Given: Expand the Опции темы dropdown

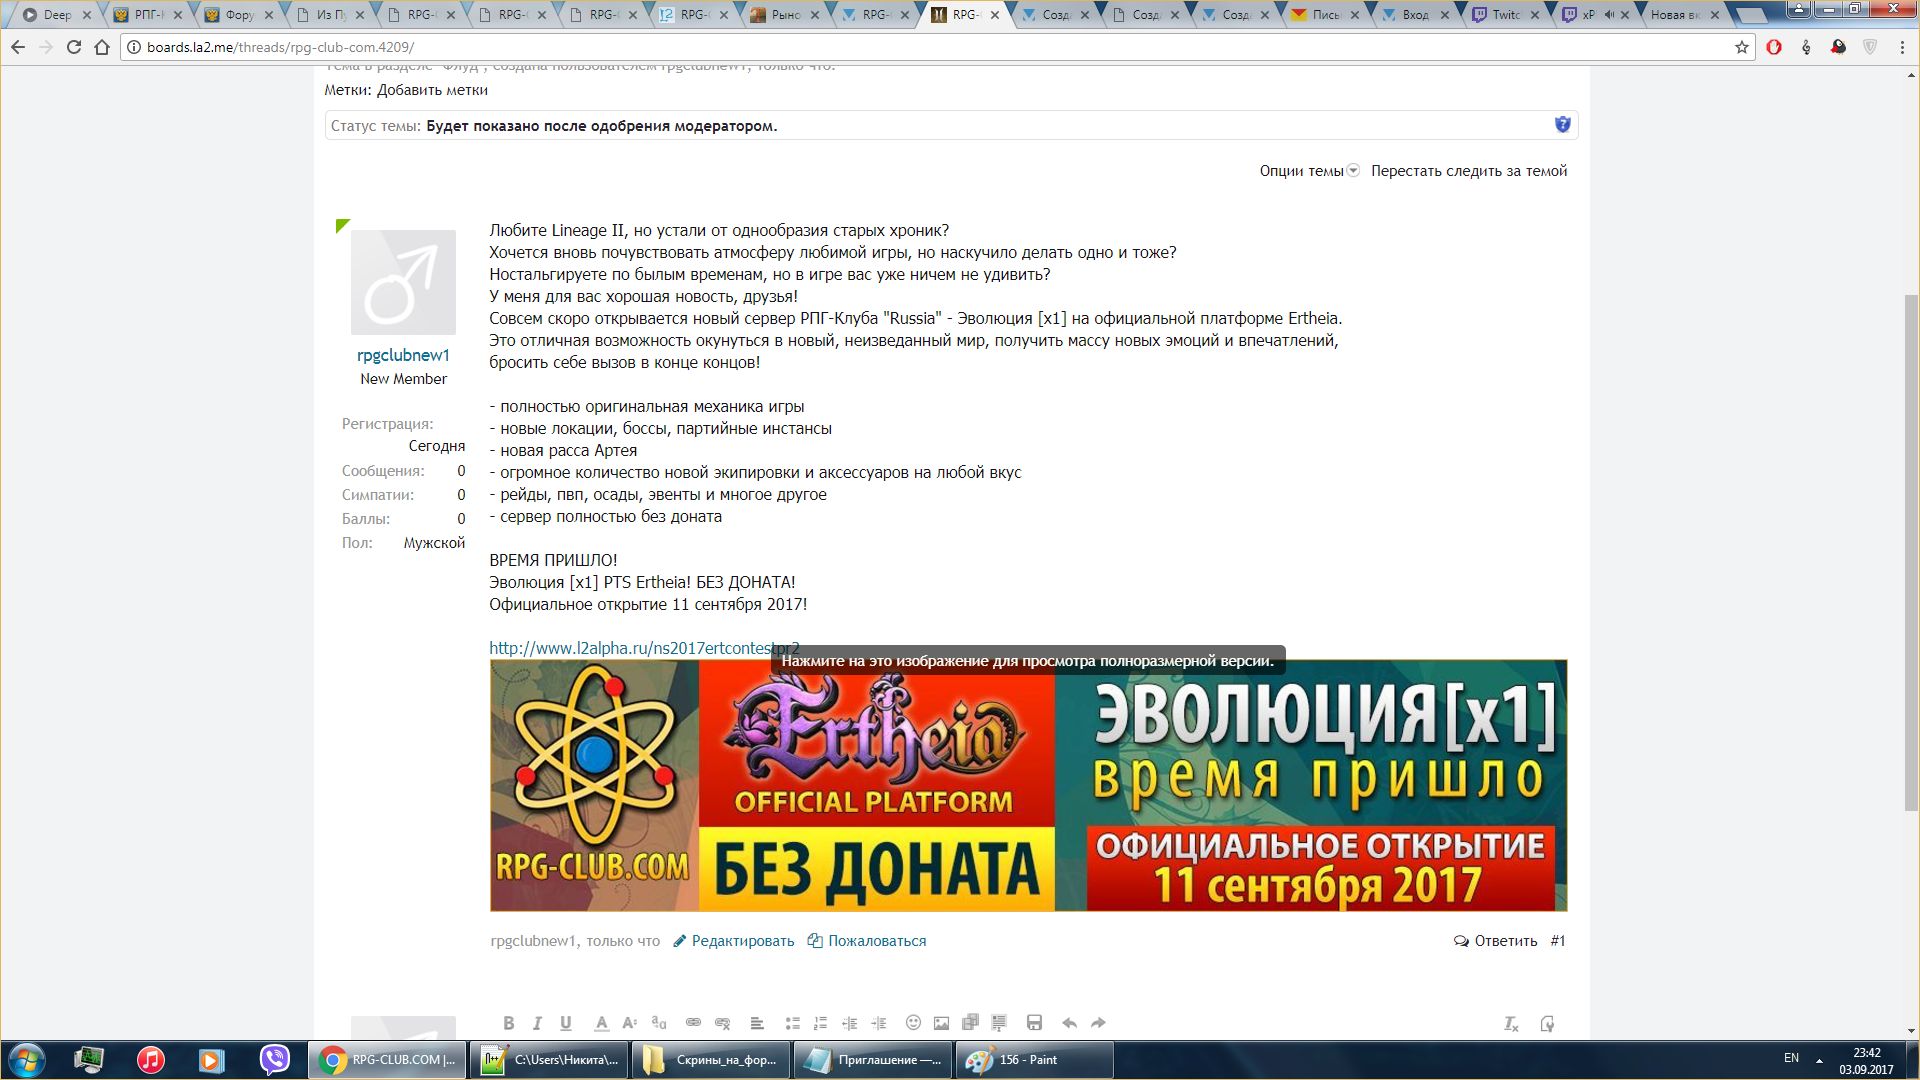Looking at the screenshot, I should [1309, 171].
